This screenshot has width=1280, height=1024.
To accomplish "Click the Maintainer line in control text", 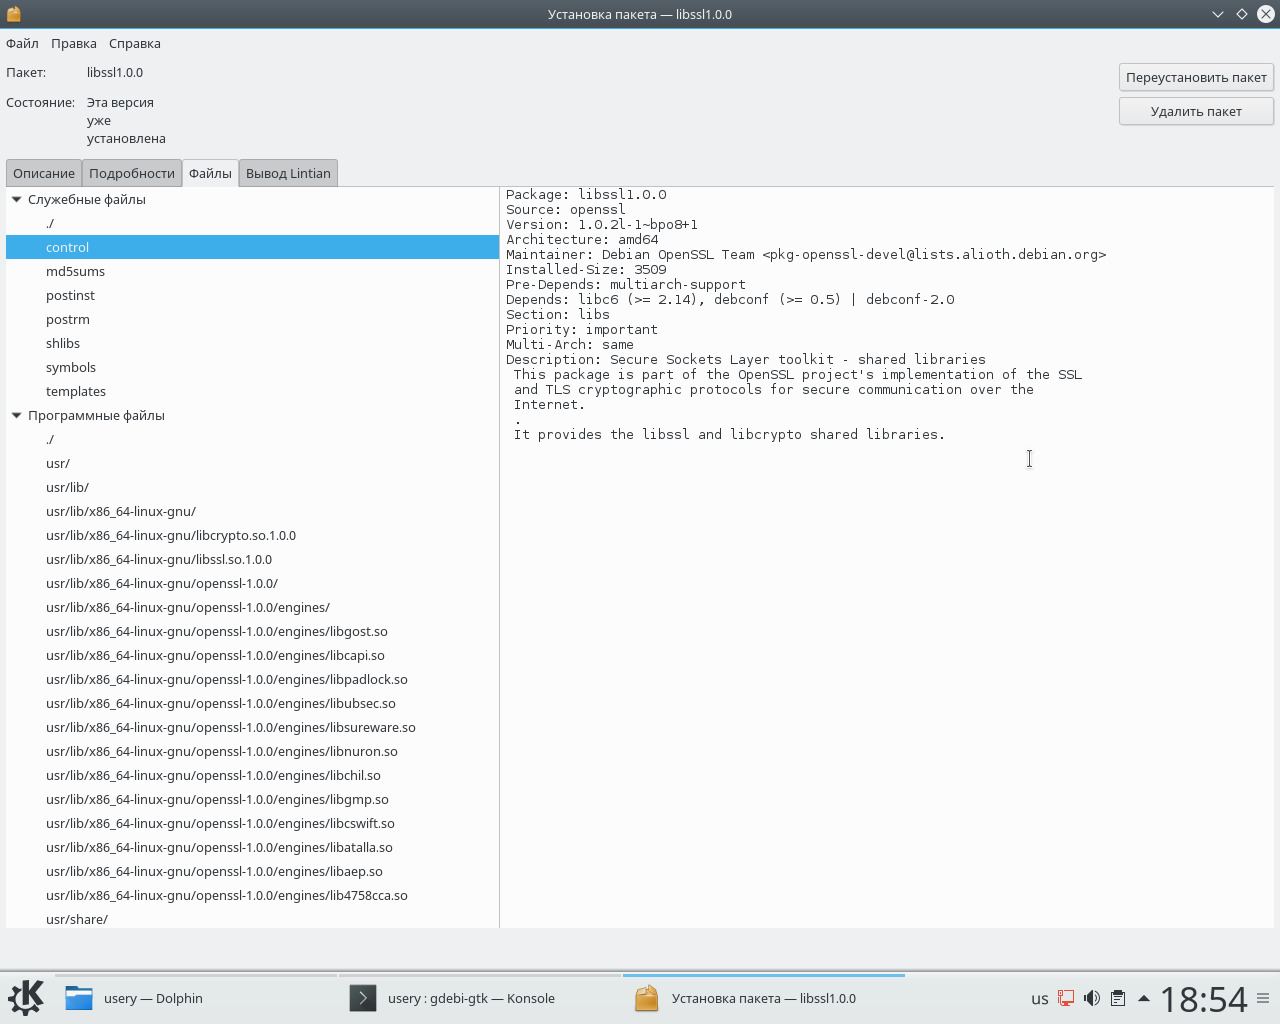I will click(806, 254).
